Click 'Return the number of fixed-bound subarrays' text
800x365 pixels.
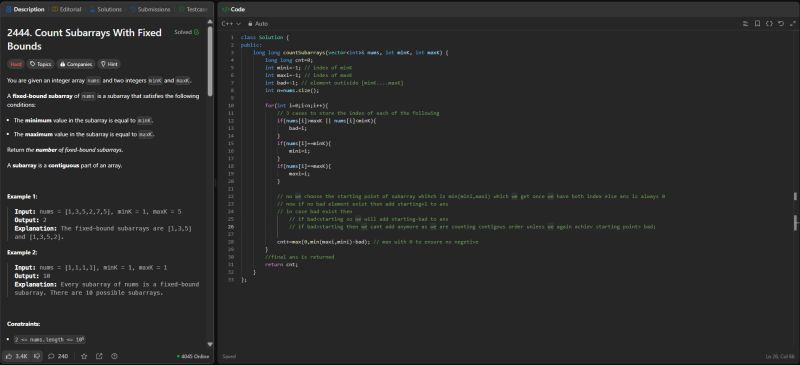[65, 150]
